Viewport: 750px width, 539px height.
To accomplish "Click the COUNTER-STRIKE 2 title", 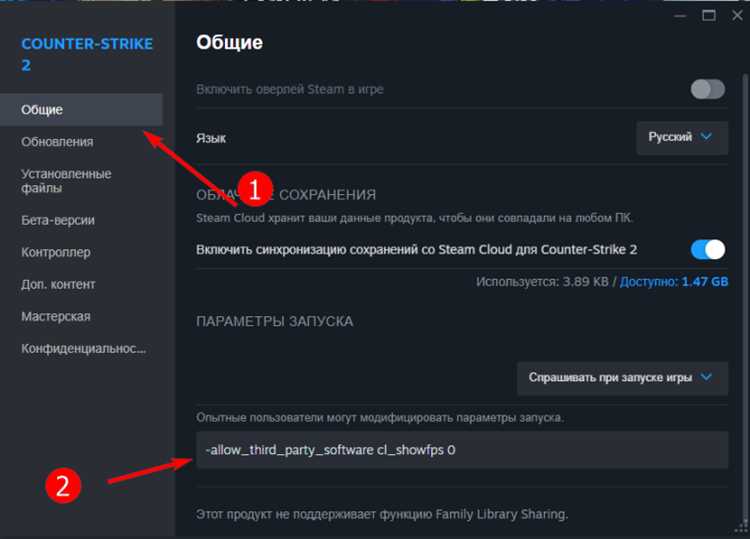I will pos(87,54).
